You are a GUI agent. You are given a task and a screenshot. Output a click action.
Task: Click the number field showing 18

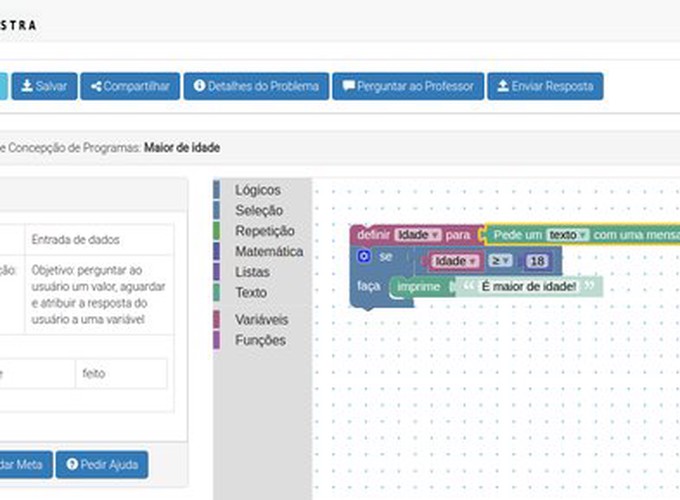[537, 261]
